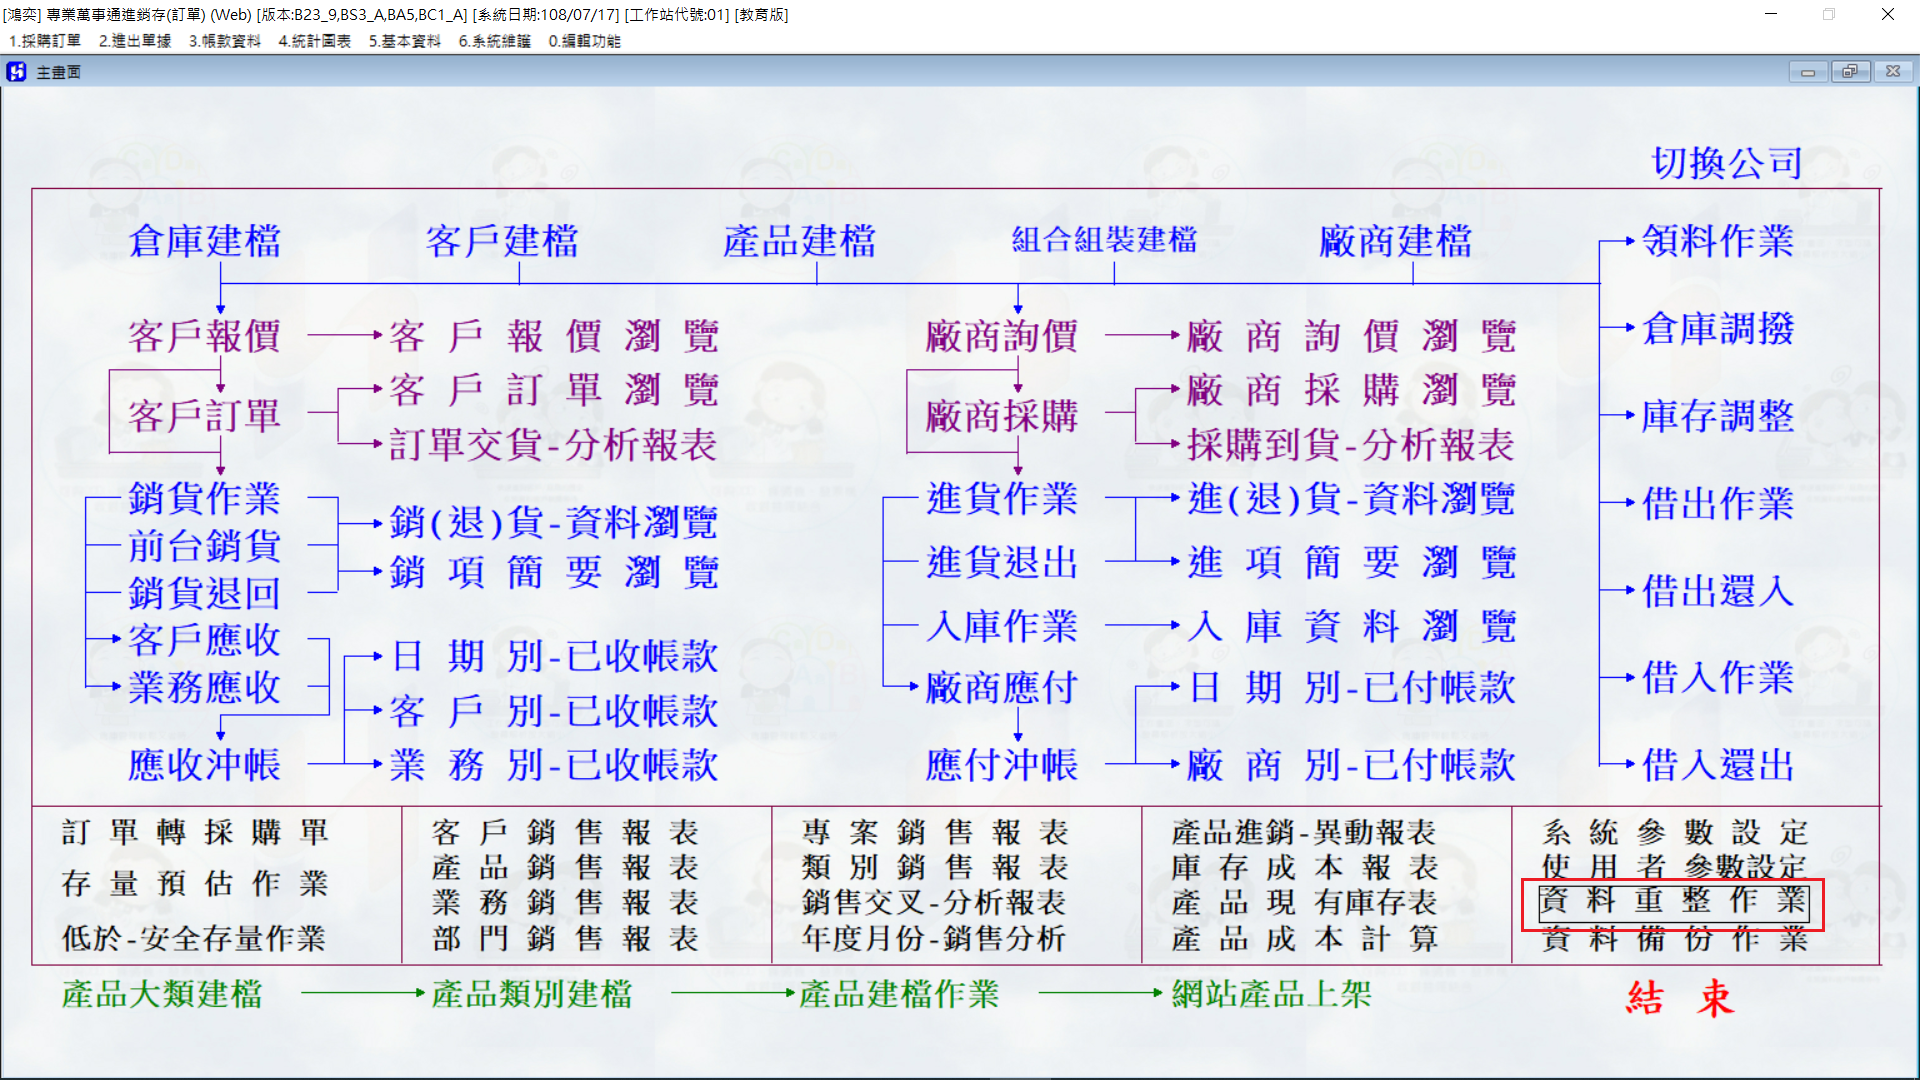Screen dimensions: 1920x1080
Task: Open 資料重整作業 data reorganize
Action: tap(1674, 901)
